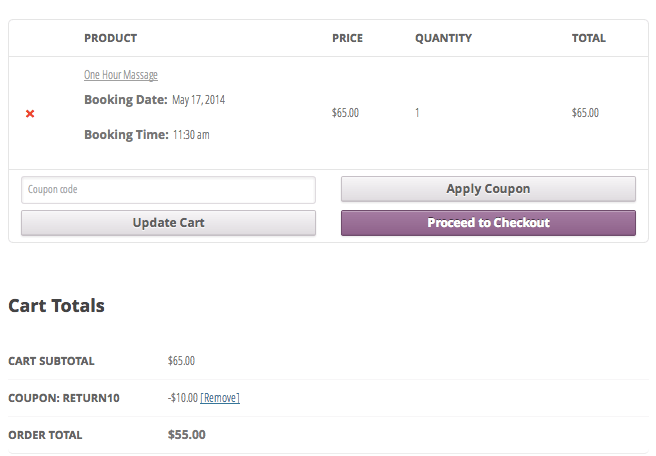This screenshot has width=656, height=456.
Task: Select the ORDER TOTAL label
Action: pos(45,435)
